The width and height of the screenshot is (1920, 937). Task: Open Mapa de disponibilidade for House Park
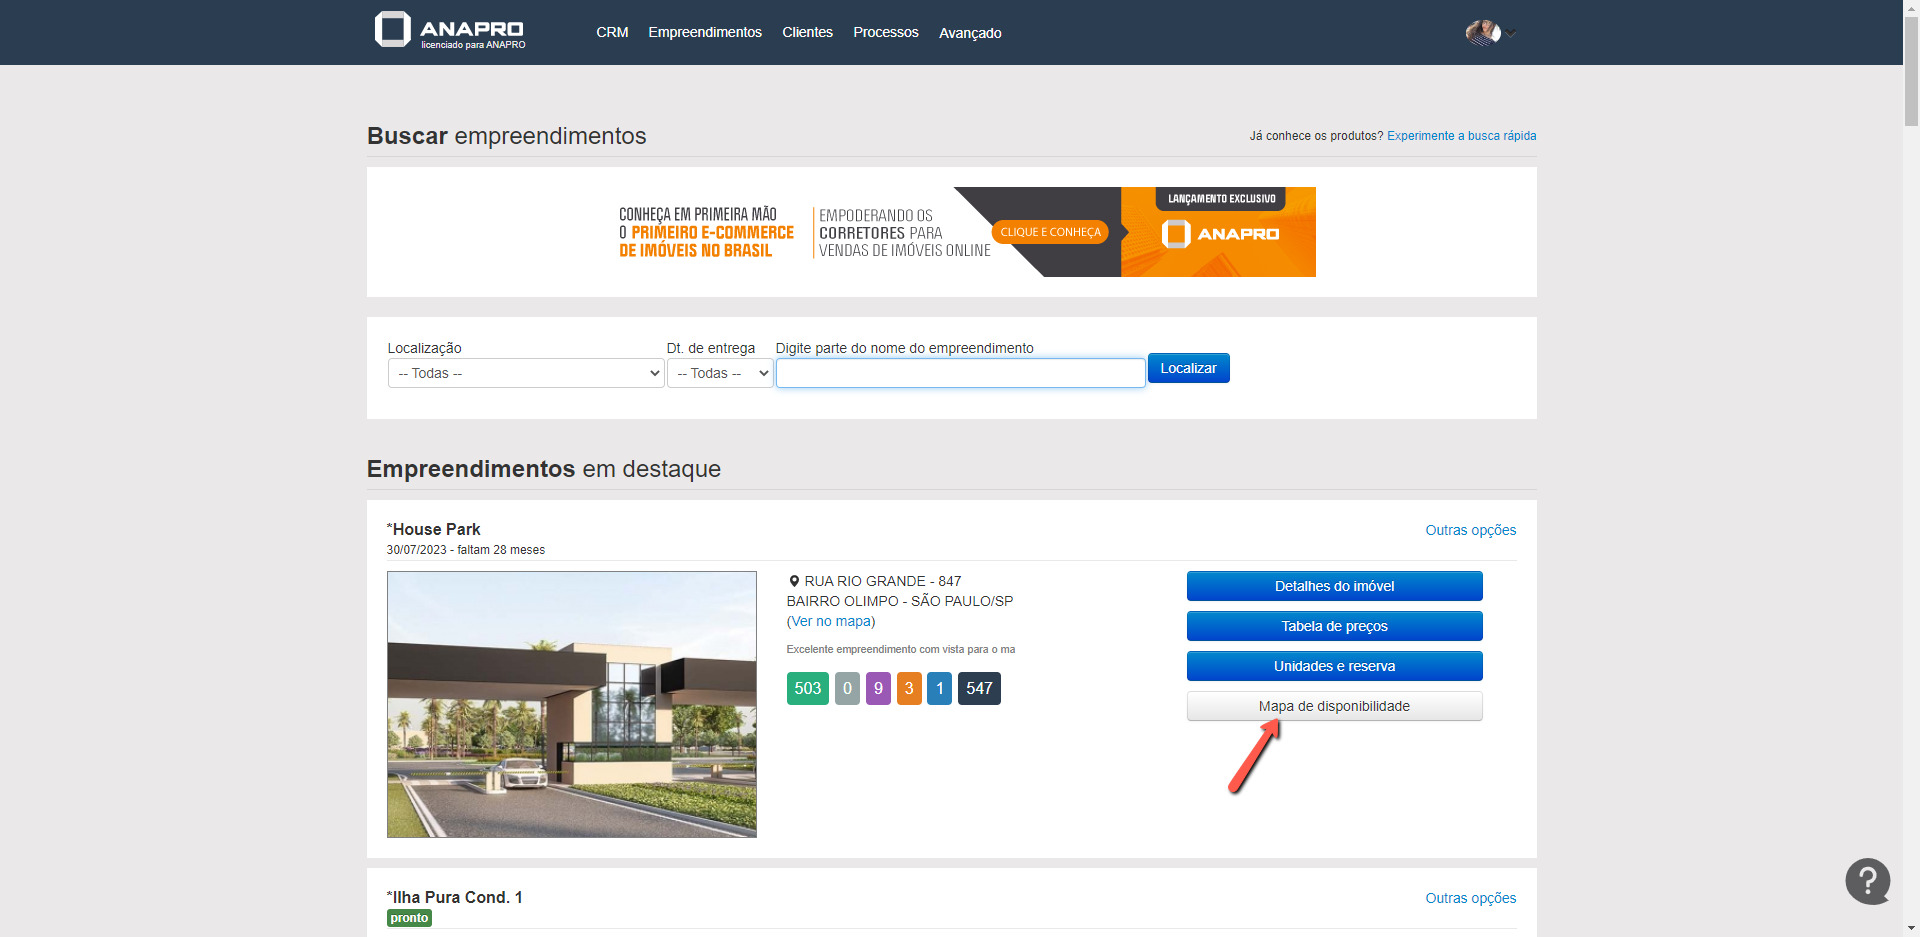(x=1334, y=706)
